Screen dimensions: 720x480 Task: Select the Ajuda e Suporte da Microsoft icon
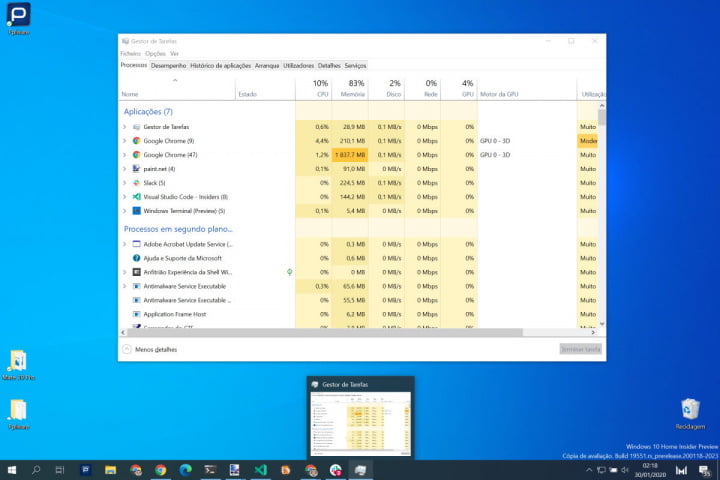(x=136, y=258)
